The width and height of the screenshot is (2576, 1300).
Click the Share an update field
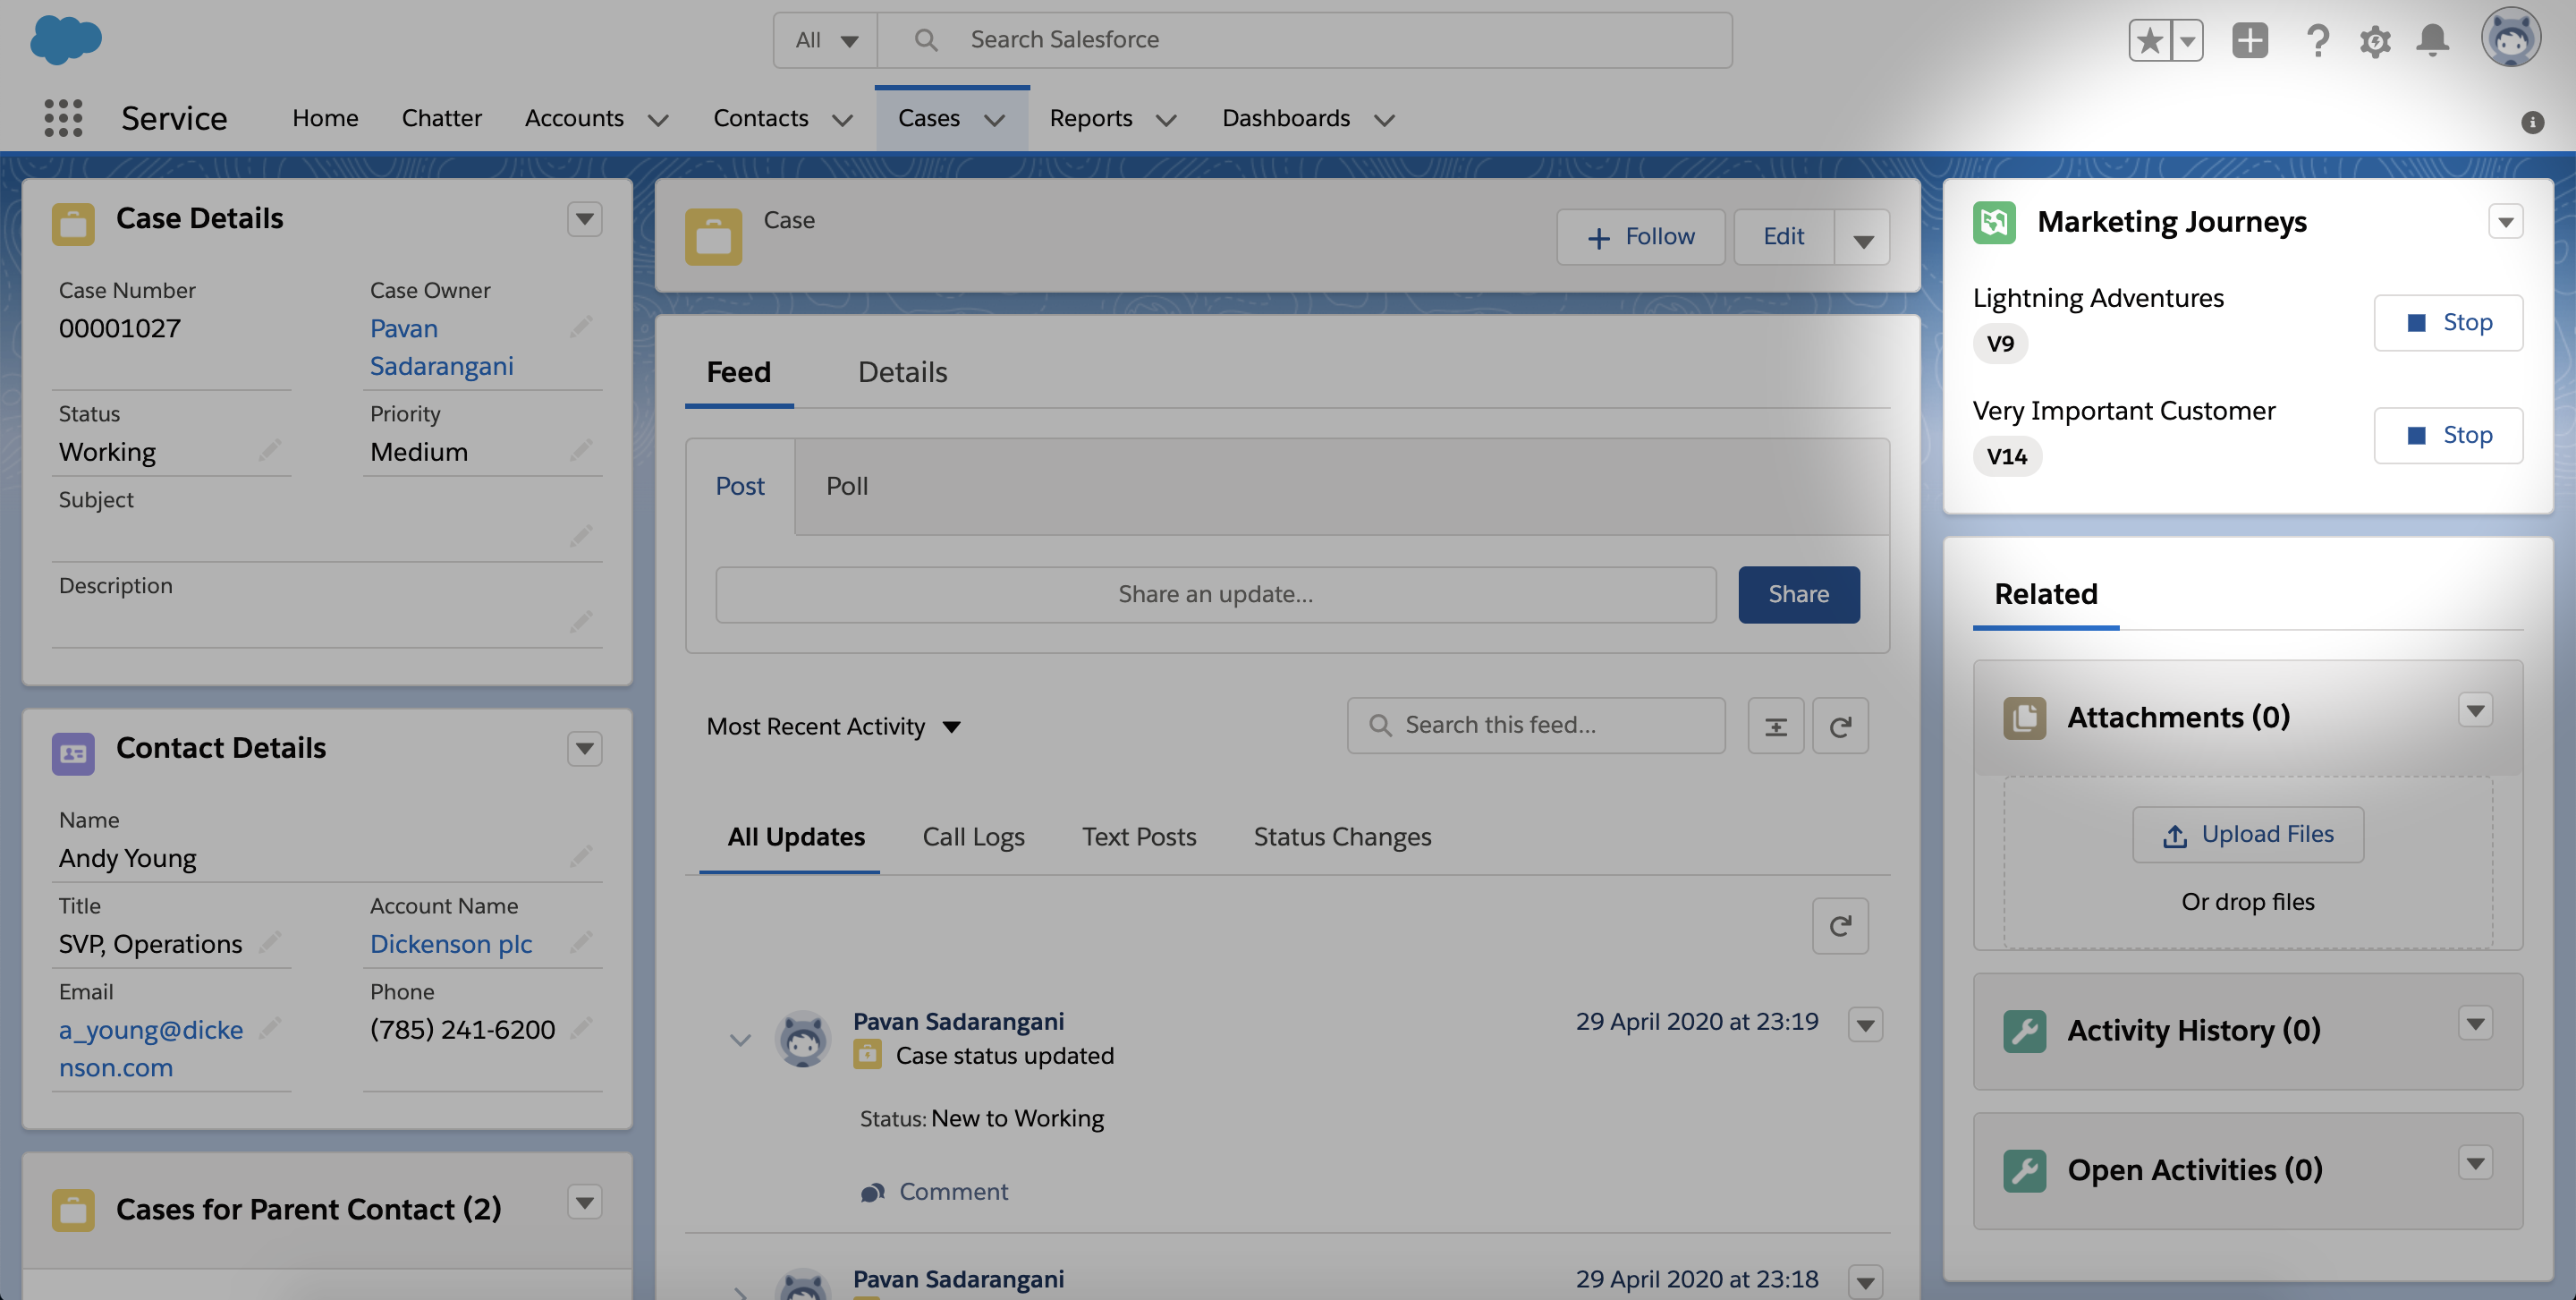click(1215, 594)
